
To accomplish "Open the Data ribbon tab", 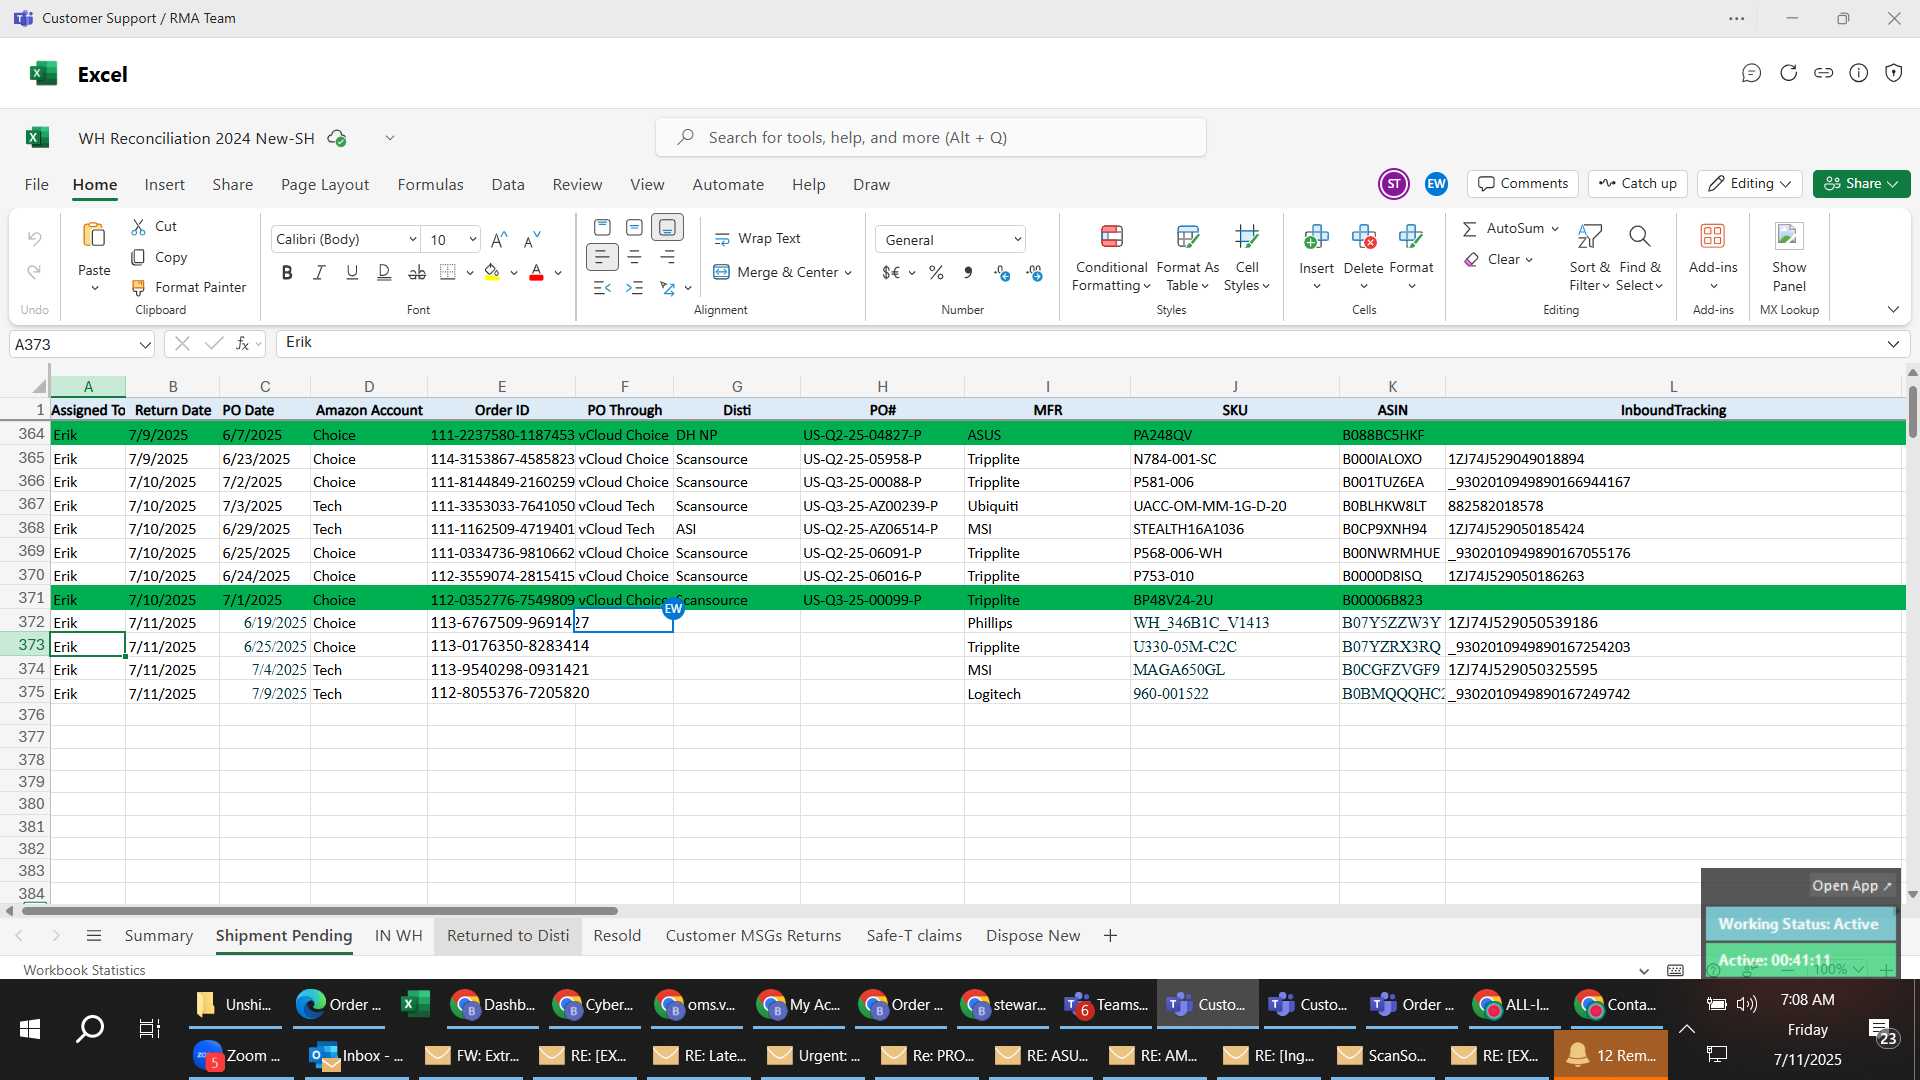I will 508,185.
